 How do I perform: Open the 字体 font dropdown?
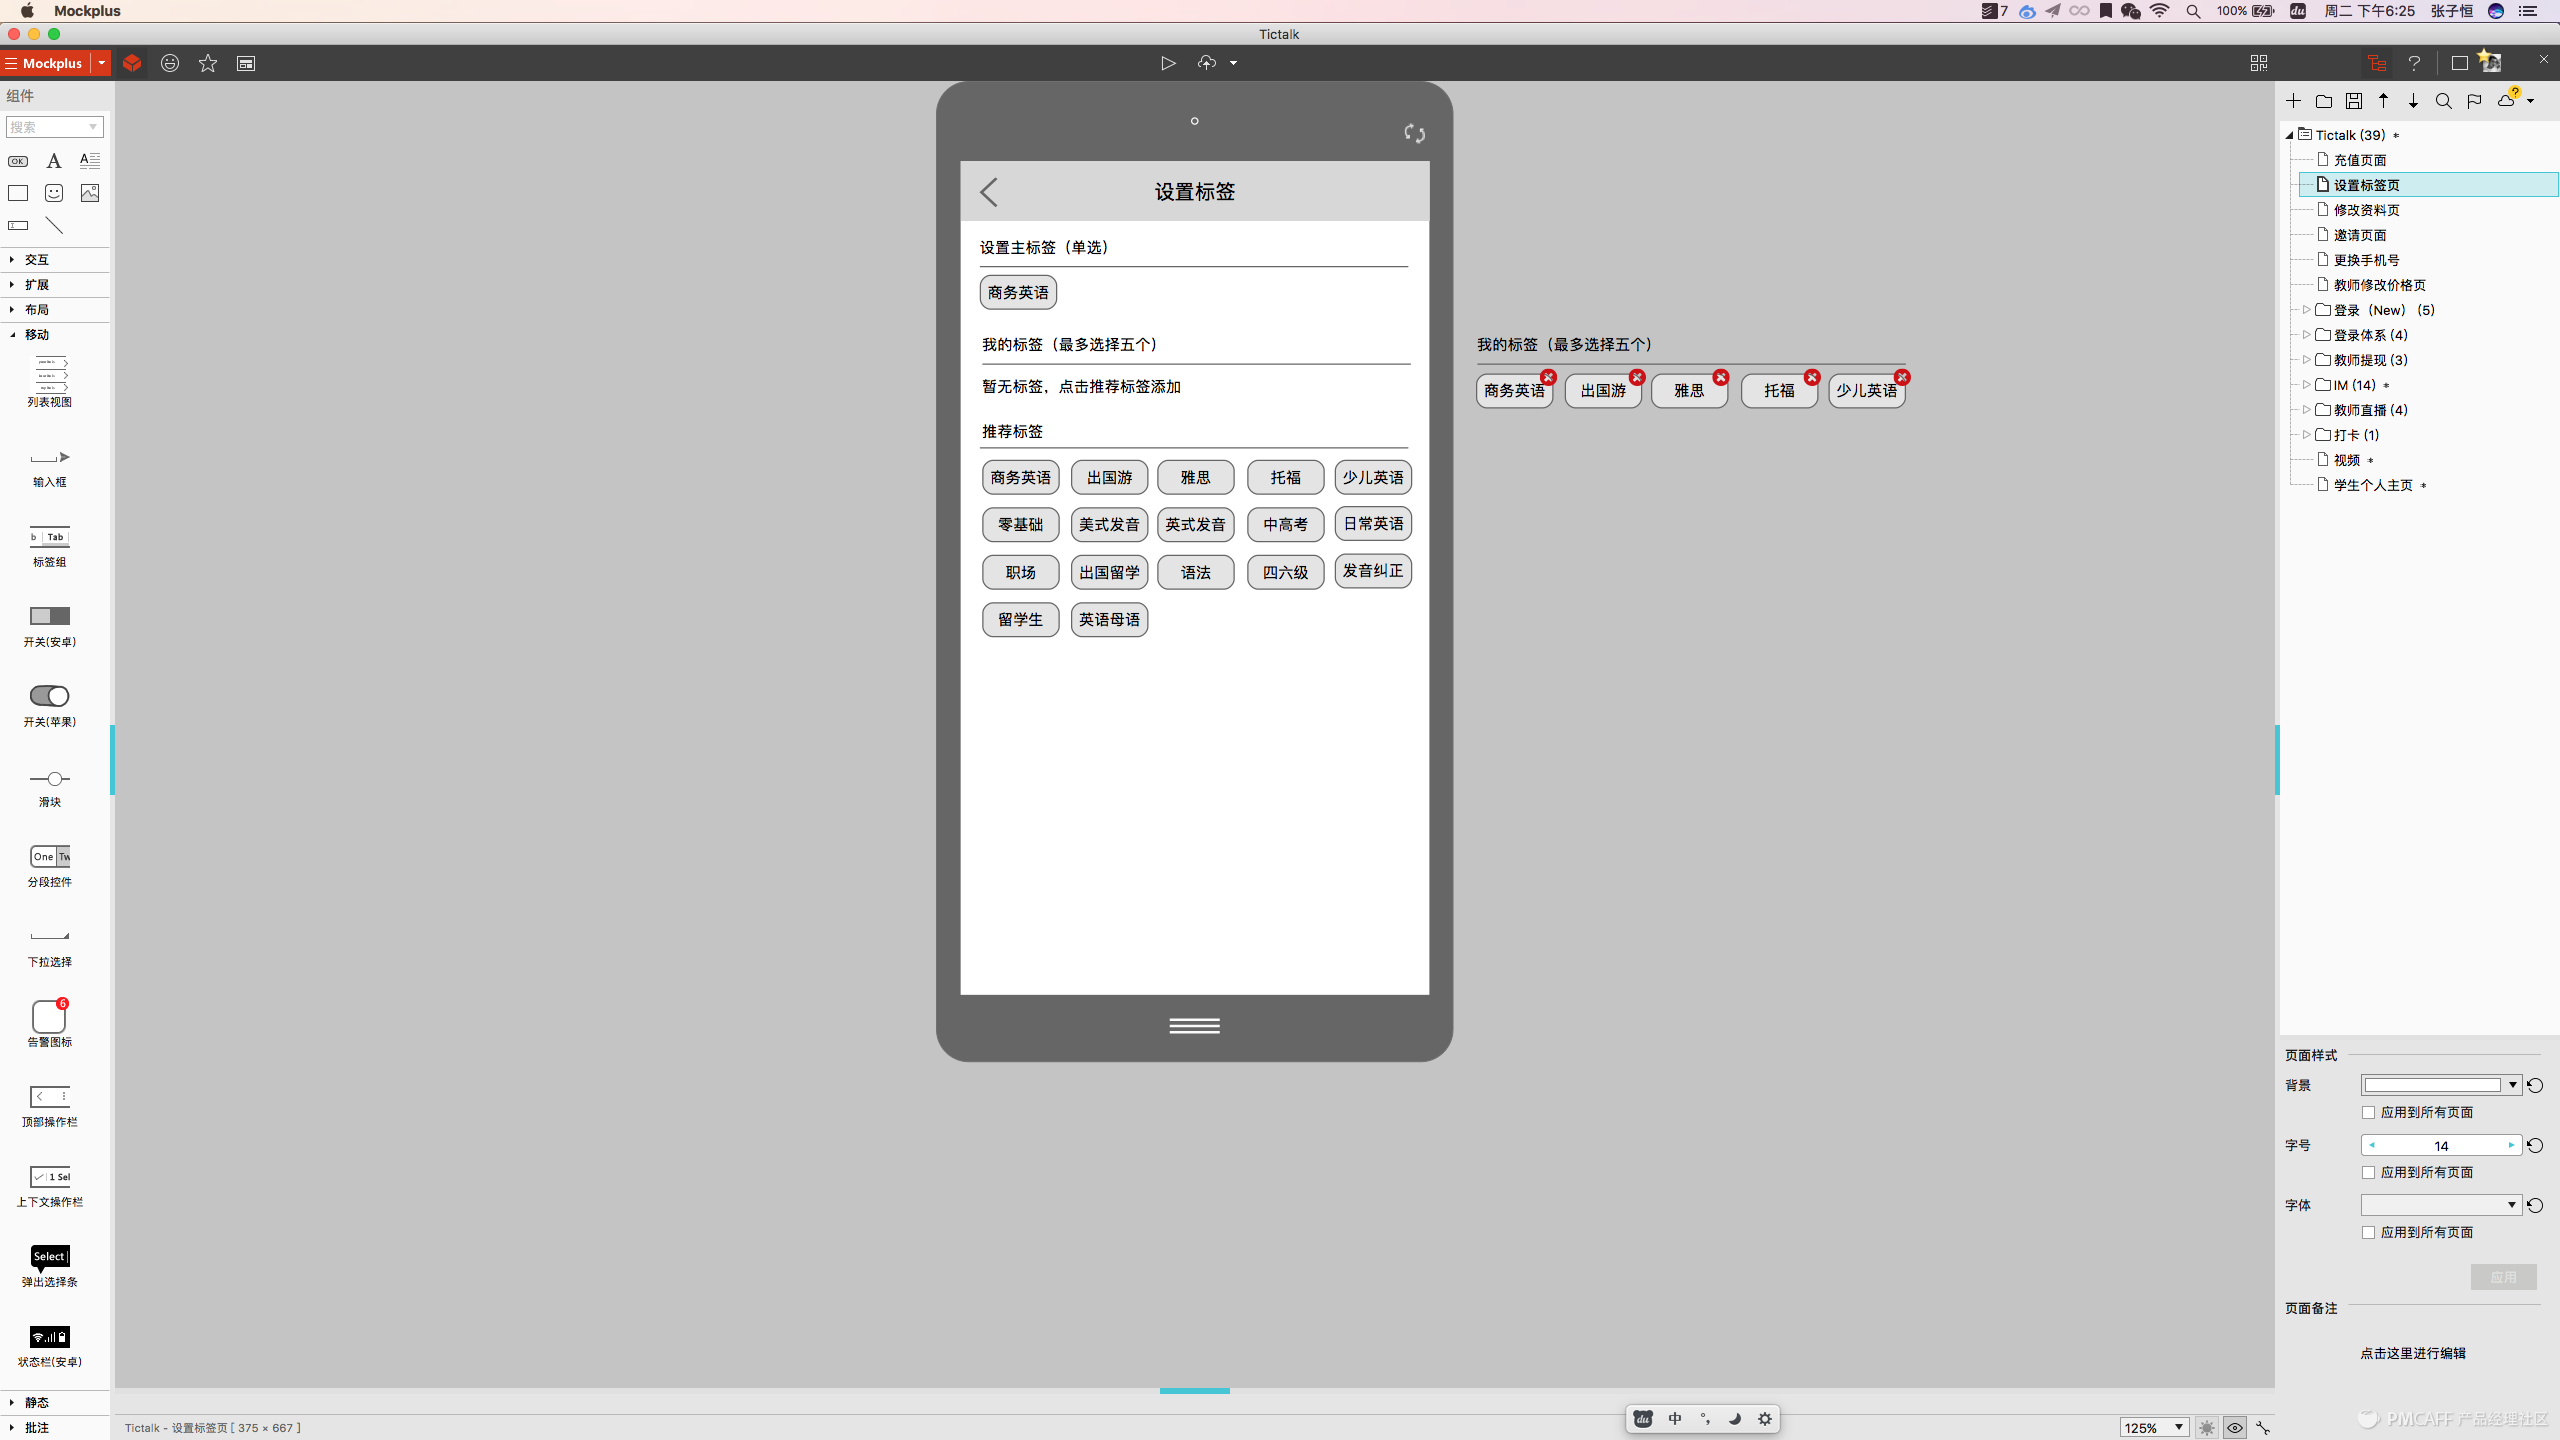pyautogui.click(x=2510, y=1205)
